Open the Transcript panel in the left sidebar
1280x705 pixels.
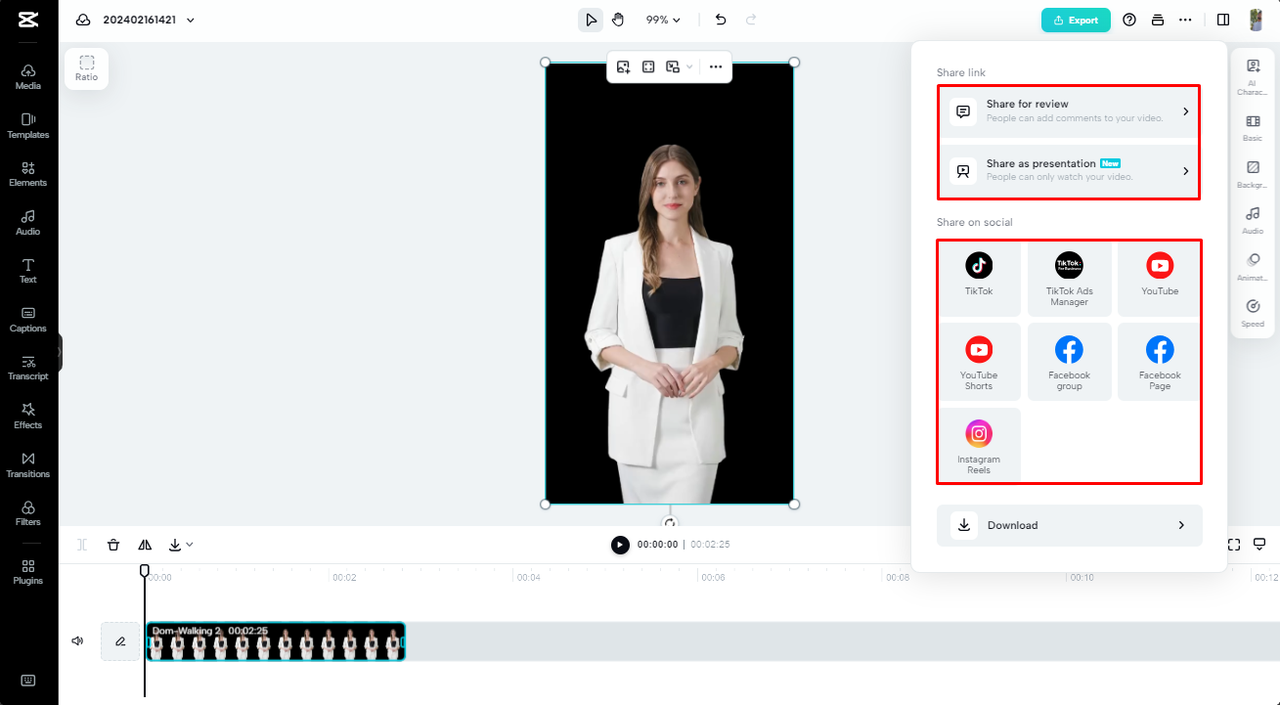click(27, 368)
